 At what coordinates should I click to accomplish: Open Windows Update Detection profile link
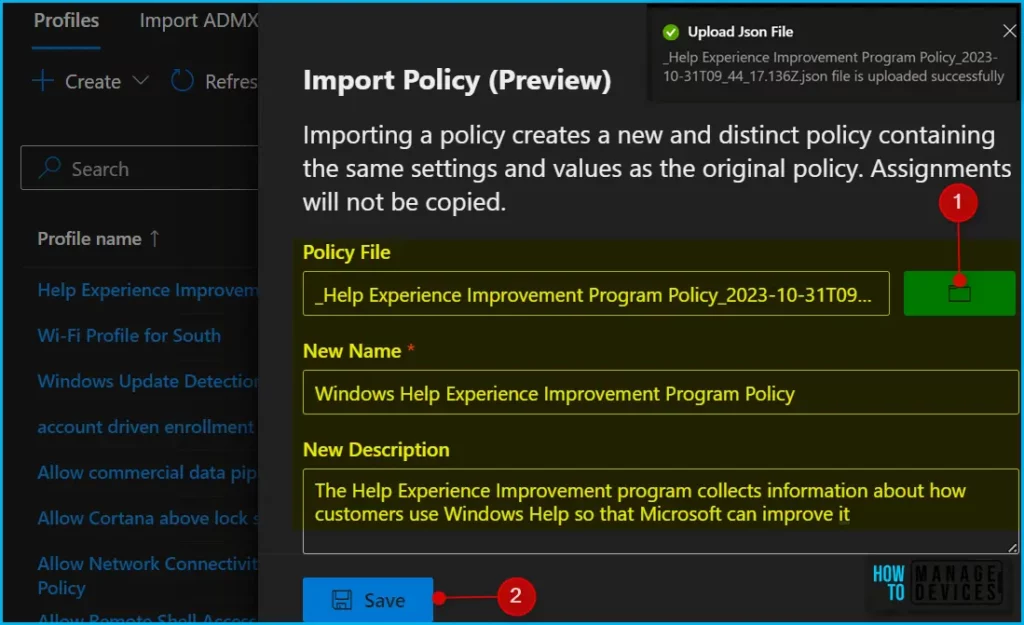pyautogui.click(x=148, y=381)
